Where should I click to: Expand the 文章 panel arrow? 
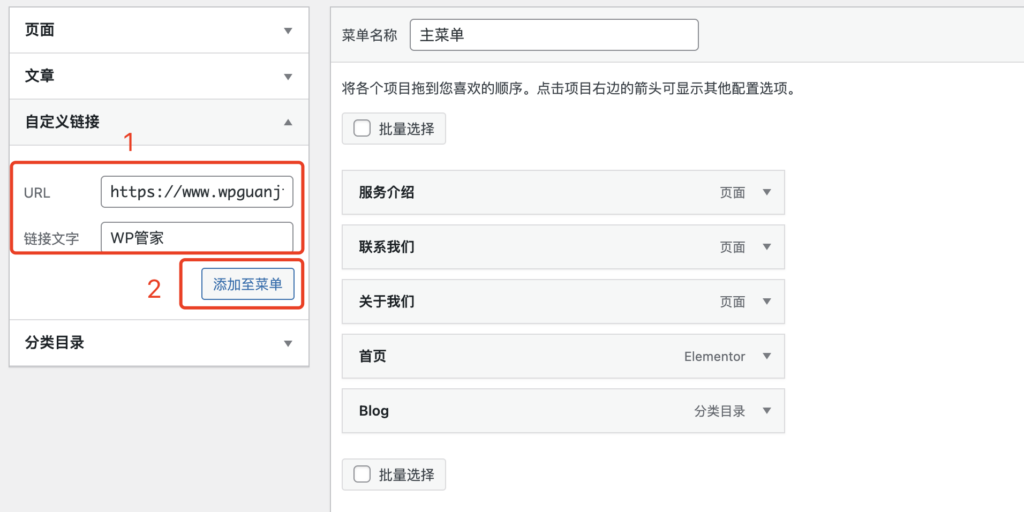[x=288, y=76]
